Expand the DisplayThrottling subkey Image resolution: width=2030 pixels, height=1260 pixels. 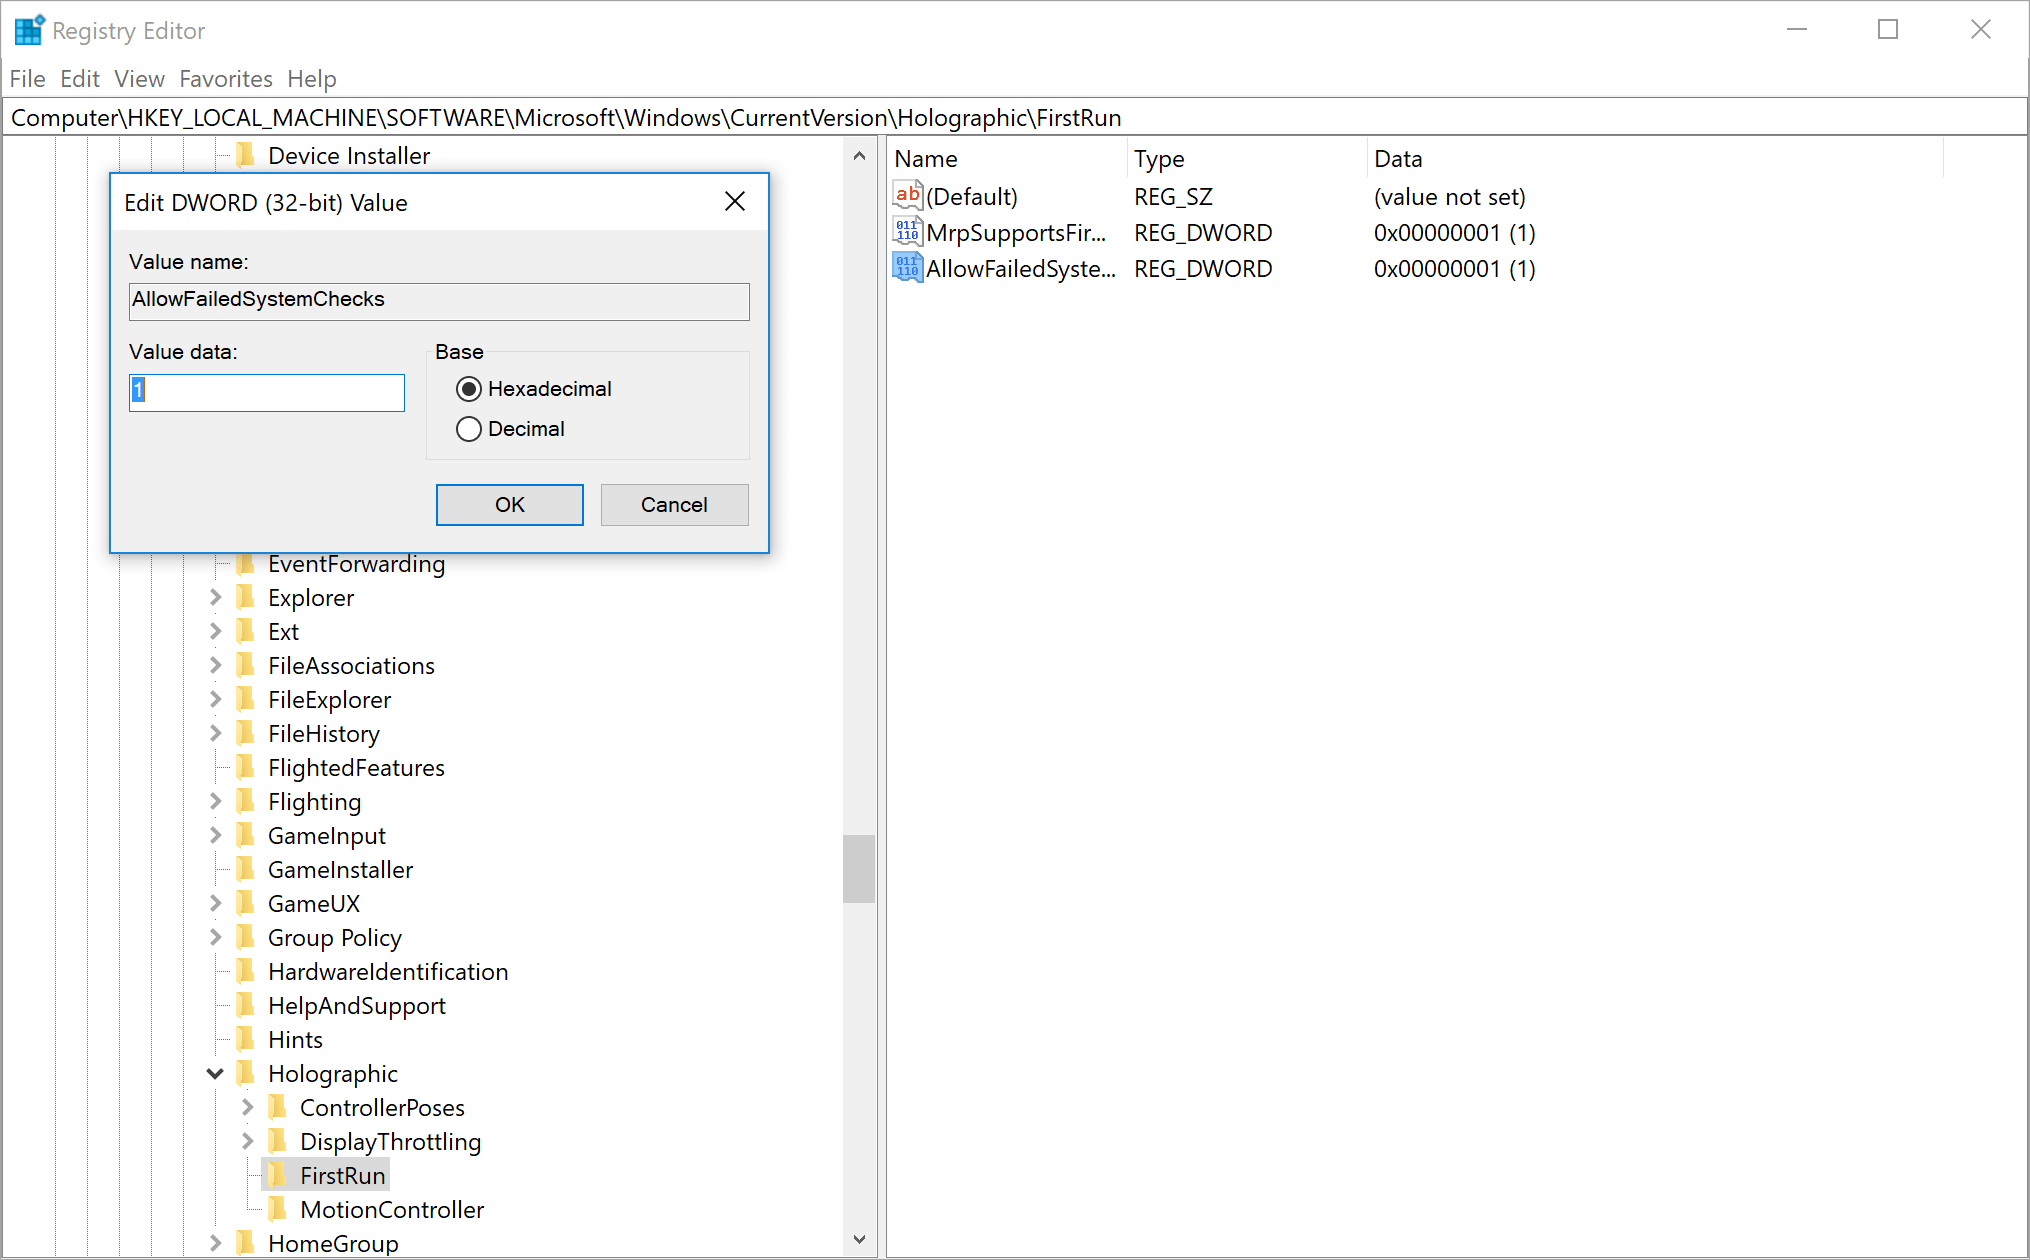(247, 1141)
